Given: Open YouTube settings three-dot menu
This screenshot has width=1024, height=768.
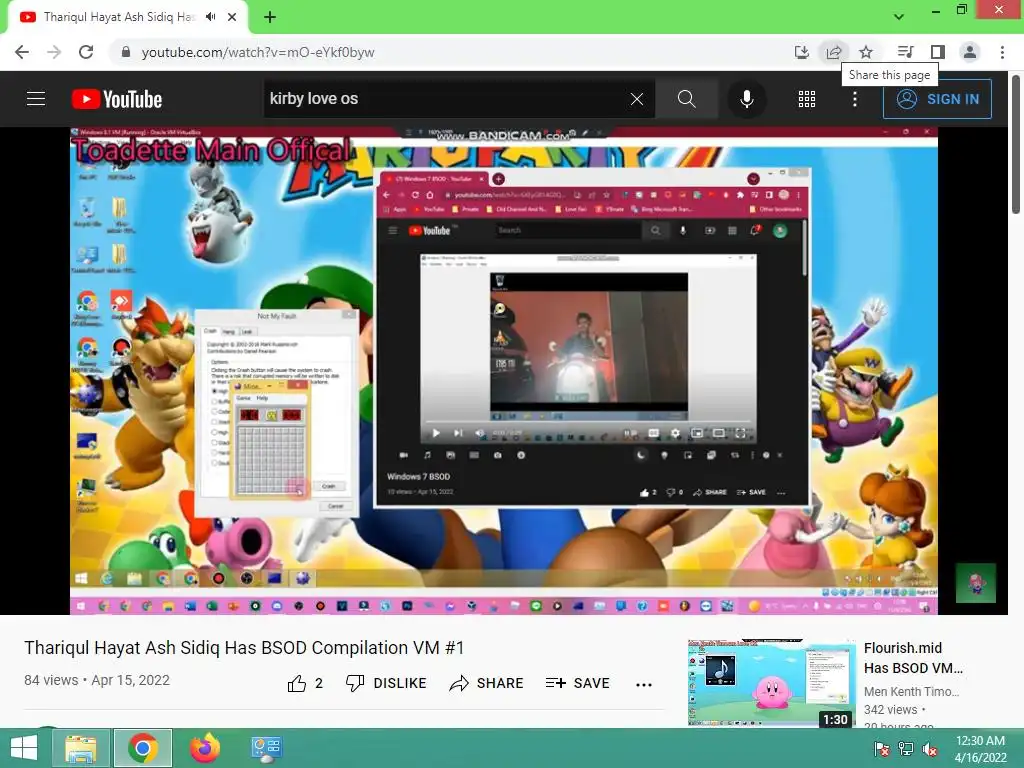Looking at the screenshot, I should [x=855, y=99].
